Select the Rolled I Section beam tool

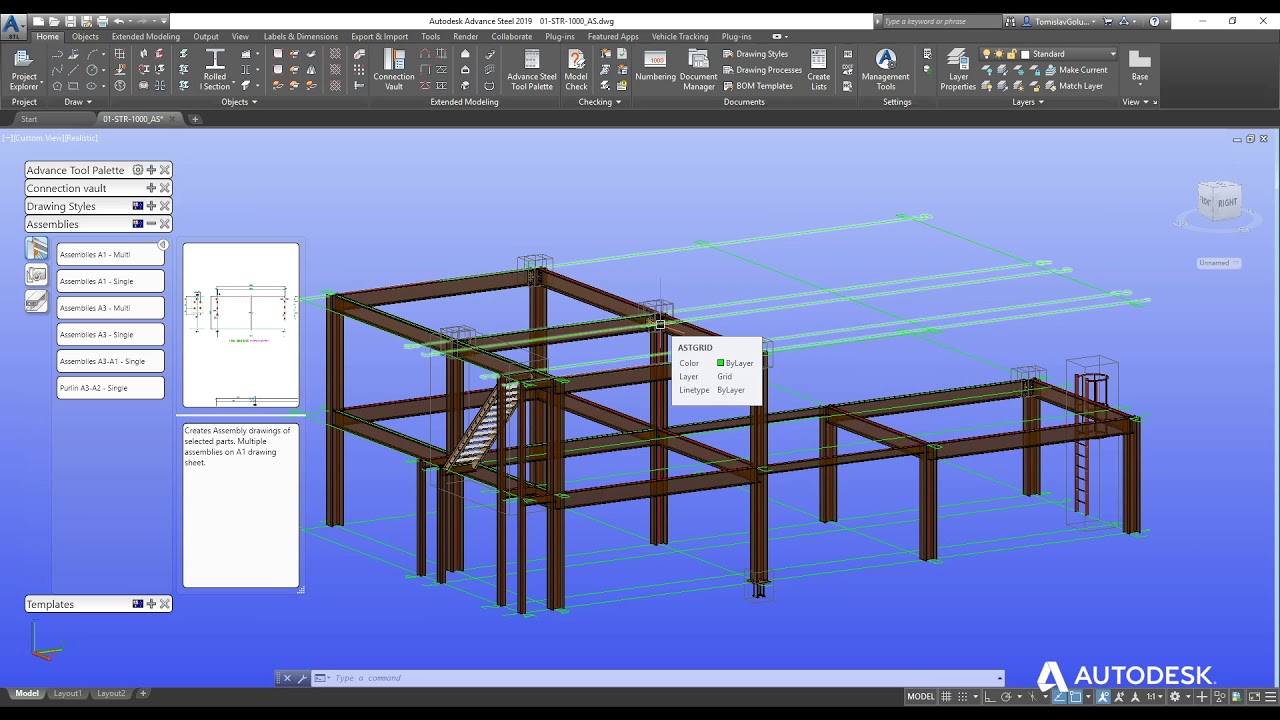(x=215, y=69)
